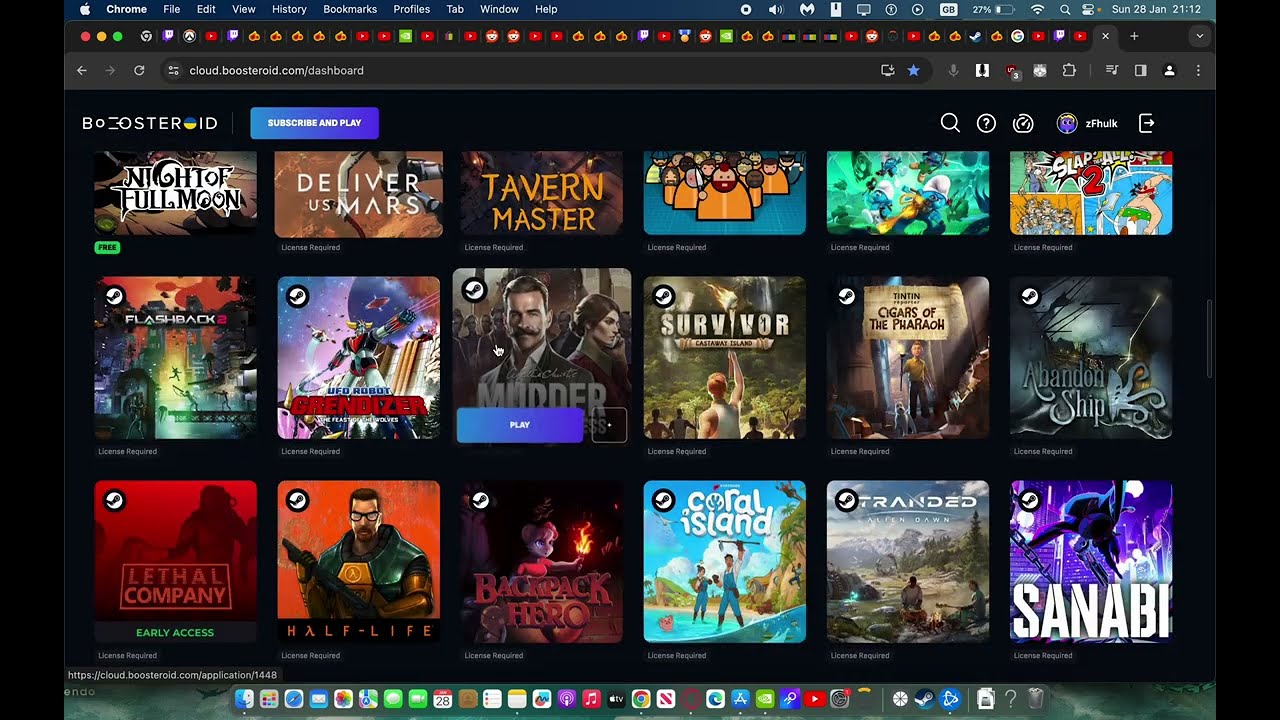Bookmark this page with the star icon
This screenshot has width=1280, height=720.
[x=913, y=70]
